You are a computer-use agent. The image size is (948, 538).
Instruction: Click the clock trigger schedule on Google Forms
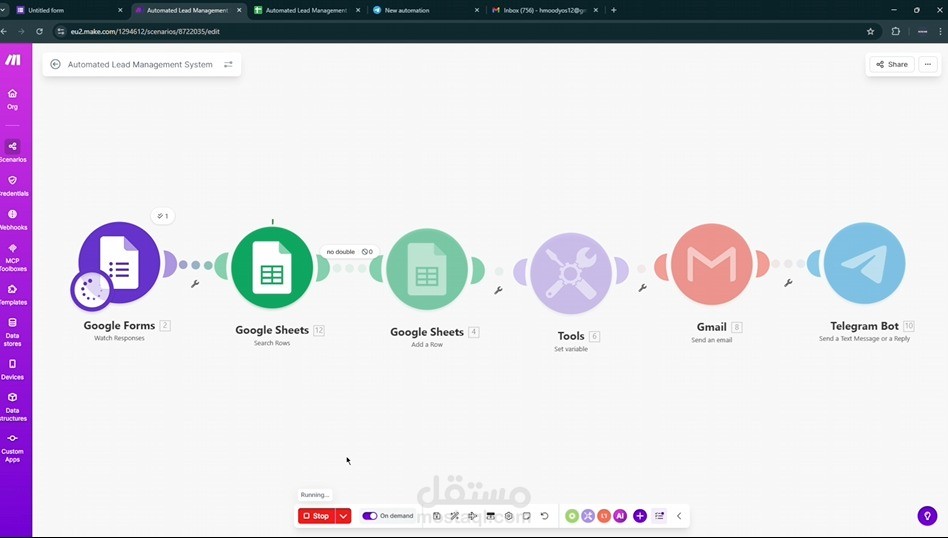pos(91,290)
